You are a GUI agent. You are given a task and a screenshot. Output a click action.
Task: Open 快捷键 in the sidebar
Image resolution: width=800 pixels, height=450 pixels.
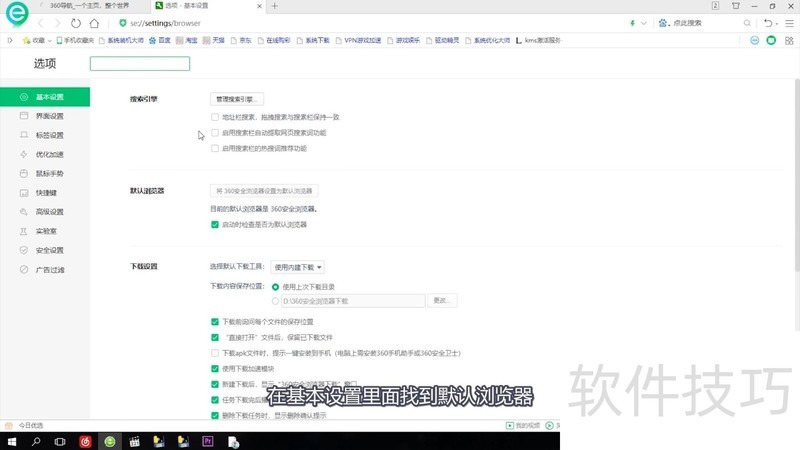click(x=45, y=193)
